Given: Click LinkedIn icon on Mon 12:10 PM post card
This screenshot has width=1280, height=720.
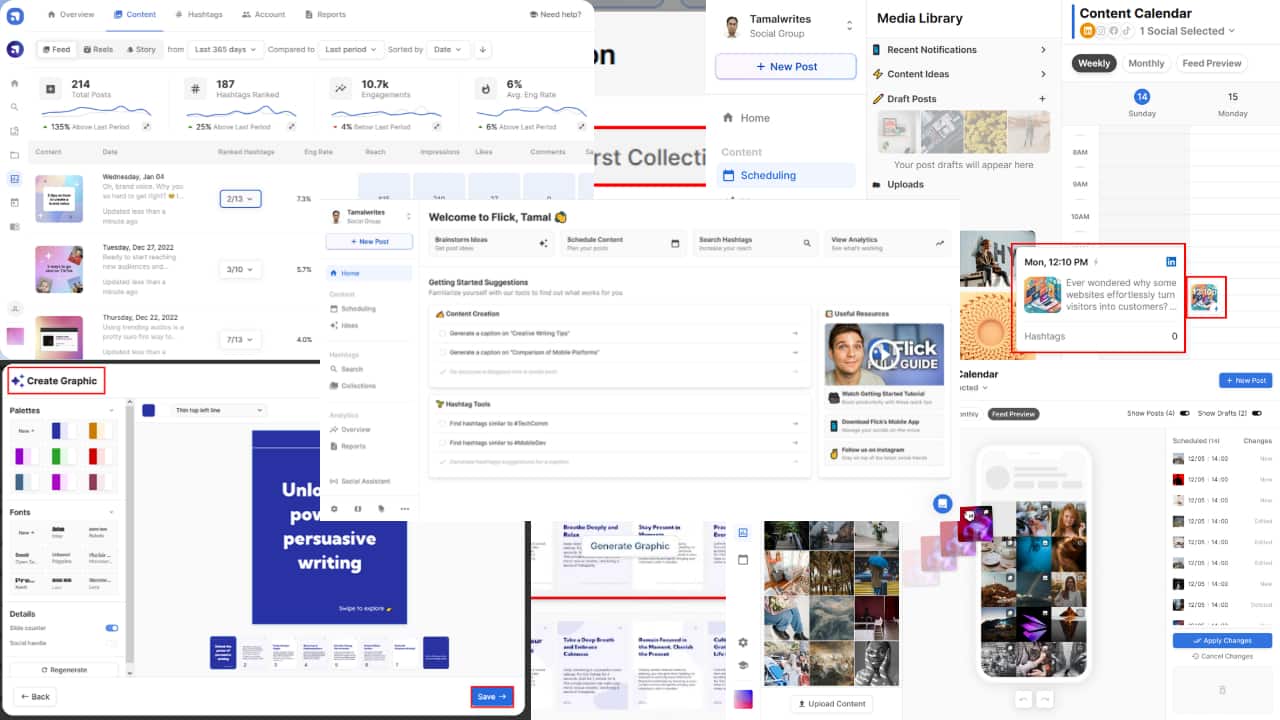Looking at the screenshot, I should [x=1171, y=262].
